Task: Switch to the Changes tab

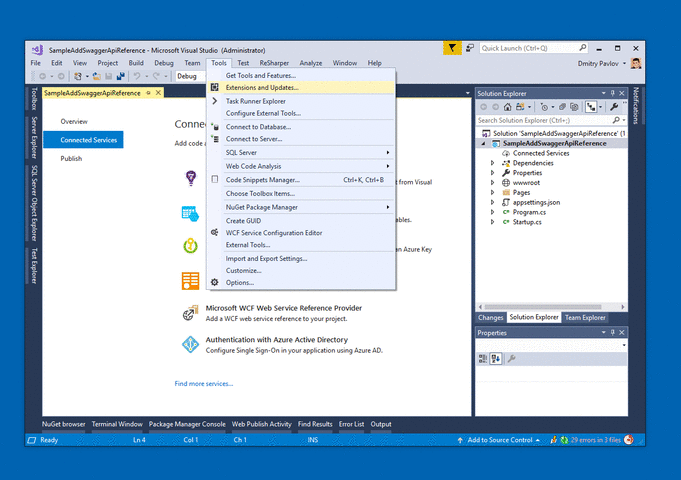Action: coord(490,318)
